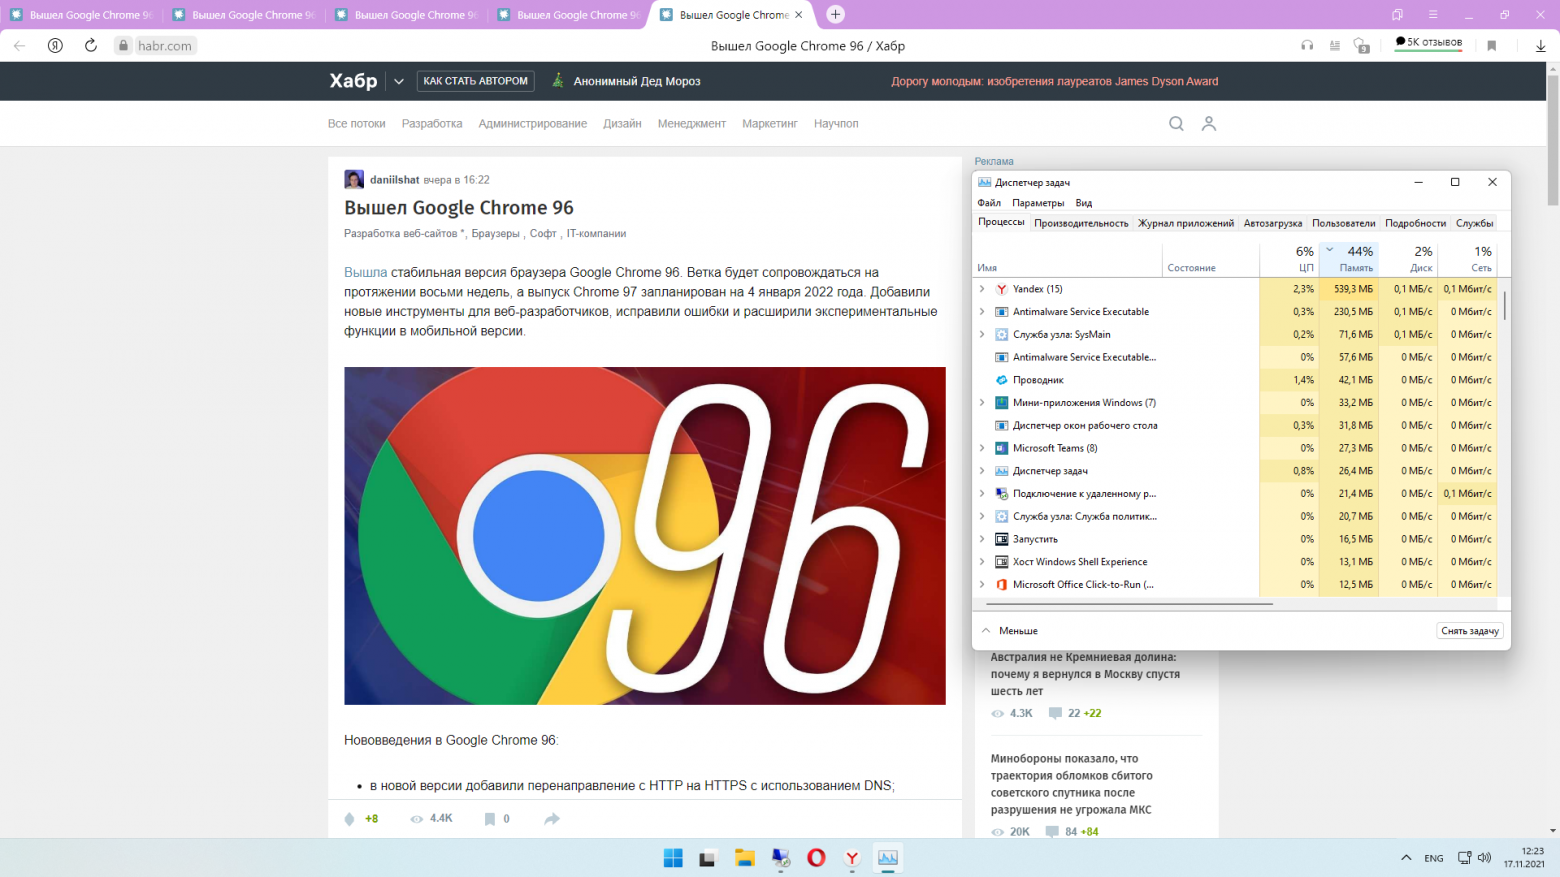Screen dimensions: 1560x877
Task: Click the Habr search magnifier icon
Action: tap(1176, 124)
